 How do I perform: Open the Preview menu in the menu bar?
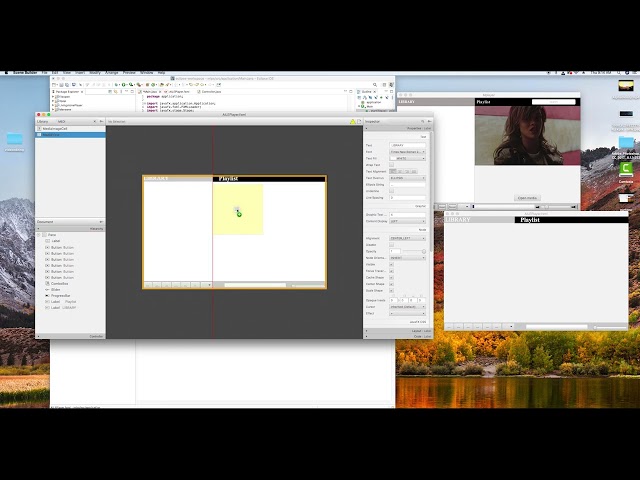click(x=129, y=73)
